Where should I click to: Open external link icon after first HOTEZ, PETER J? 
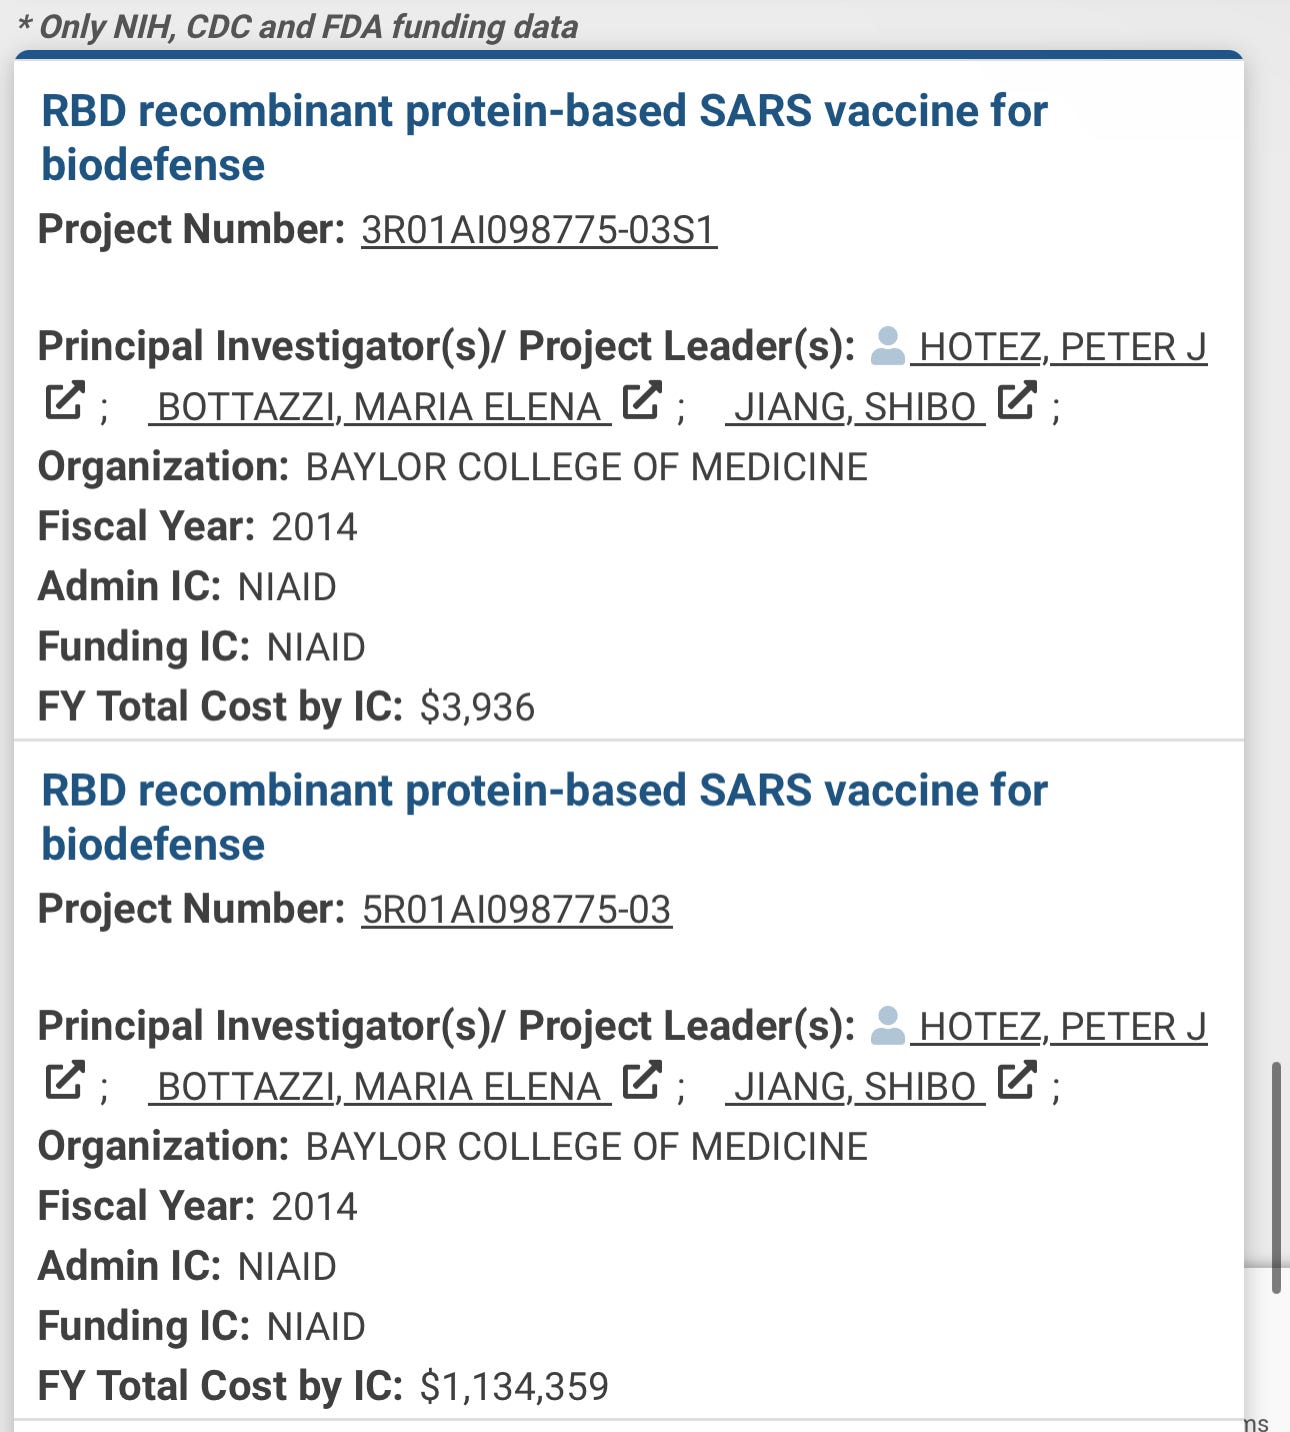tap(65, 401)
